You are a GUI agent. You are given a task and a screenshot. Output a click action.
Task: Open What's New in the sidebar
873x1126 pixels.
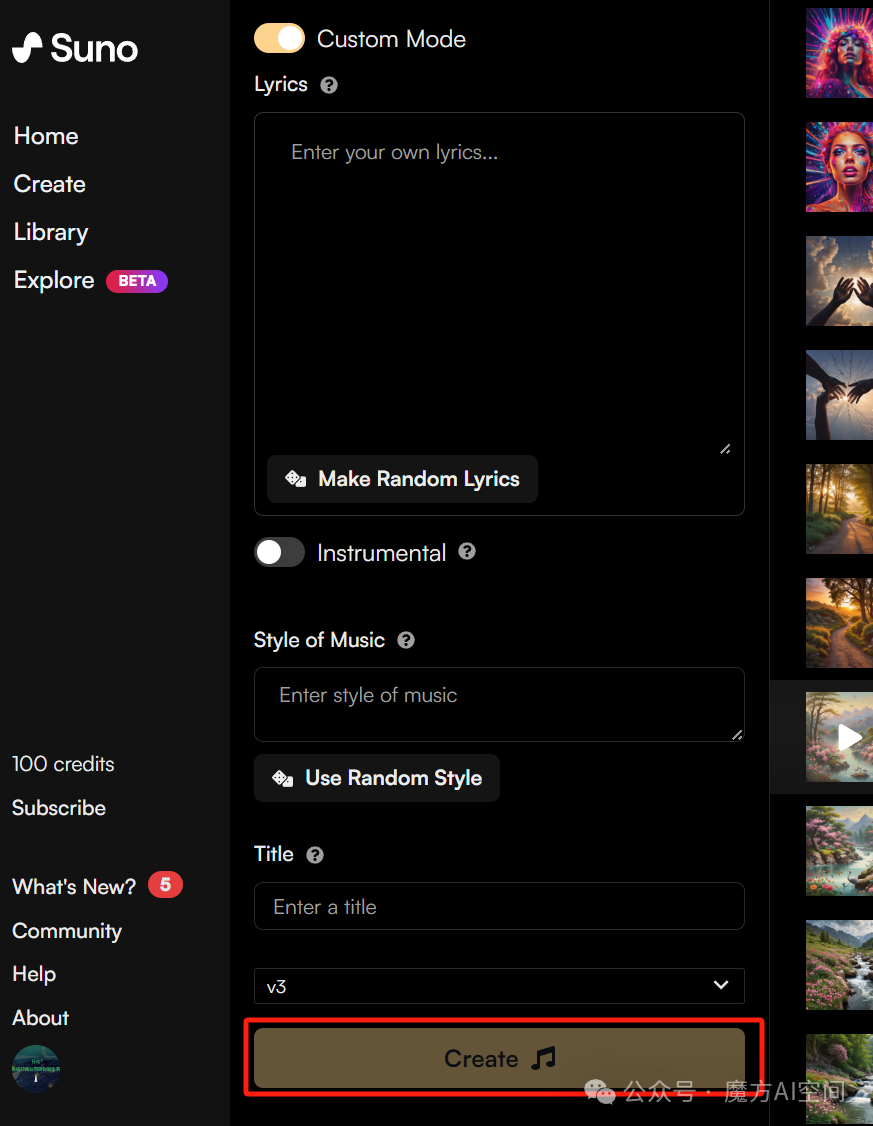tap(74, 886)
